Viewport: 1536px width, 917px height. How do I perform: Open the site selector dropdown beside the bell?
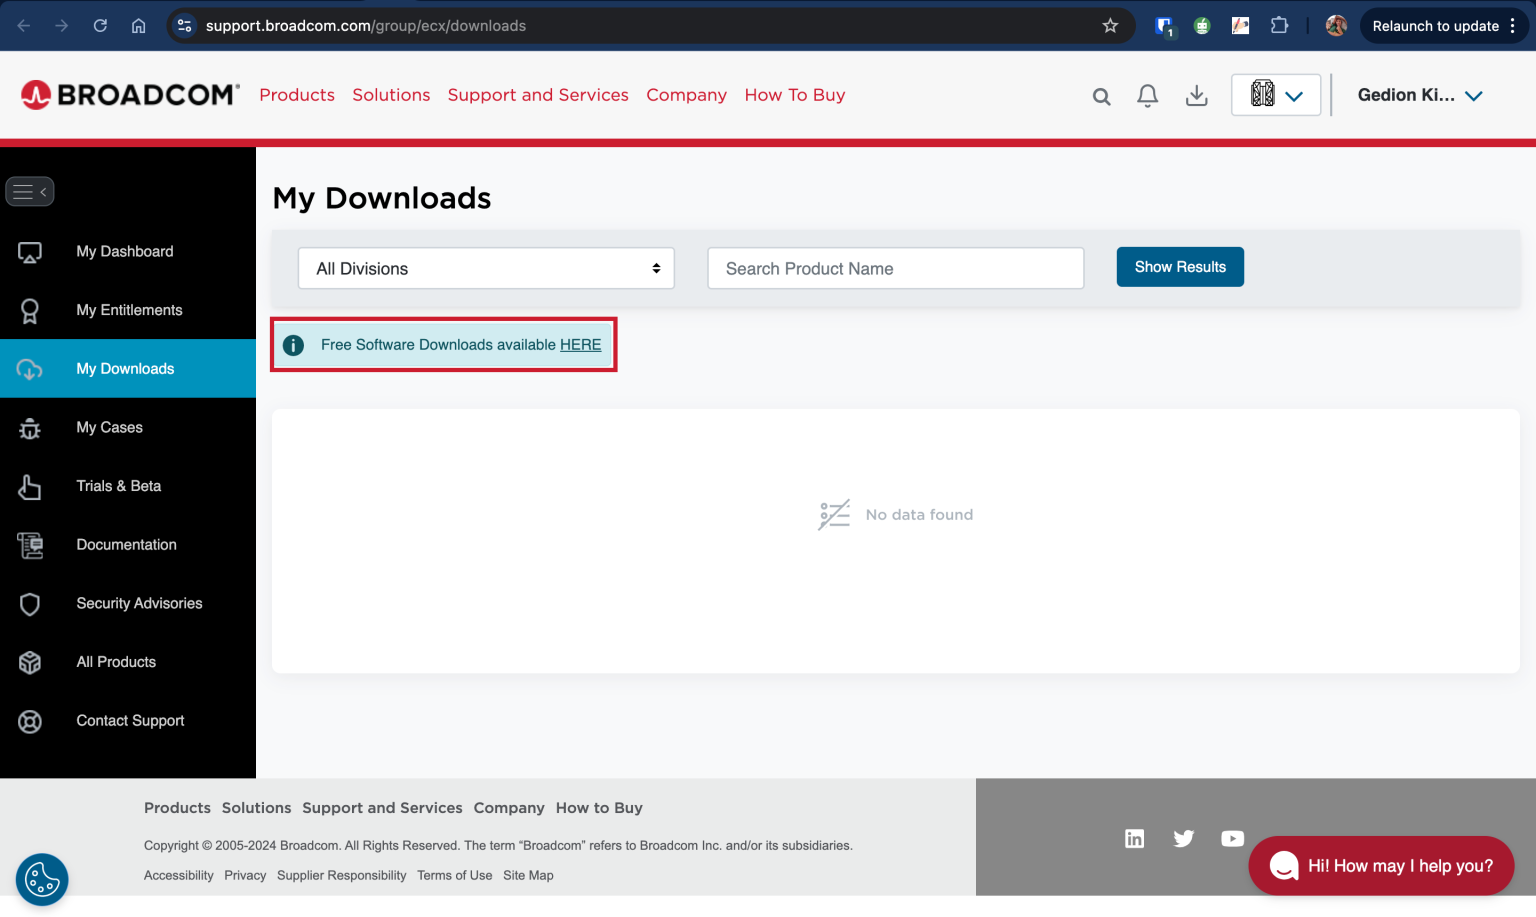1275,94
